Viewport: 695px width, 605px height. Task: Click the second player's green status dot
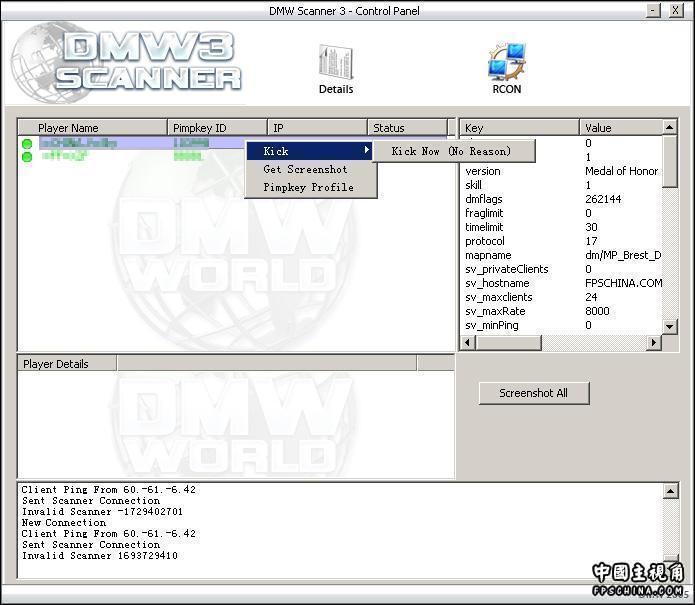pyautogui.click(x=27, y=157)
